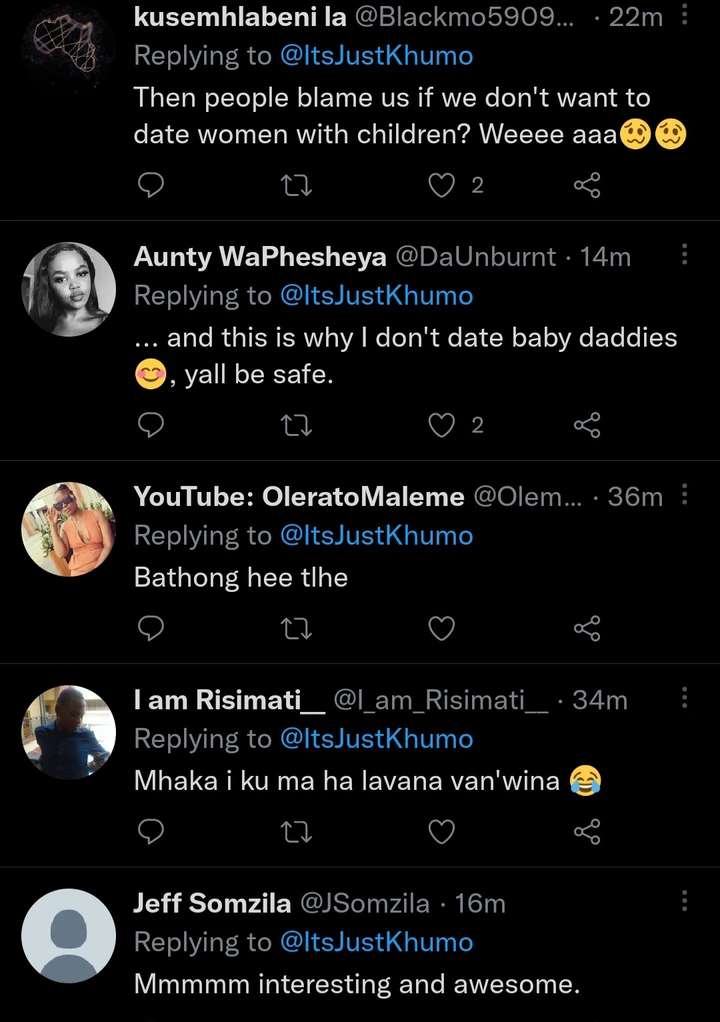Open more options for kusemhlabeni la's tweet

[684, 15]
